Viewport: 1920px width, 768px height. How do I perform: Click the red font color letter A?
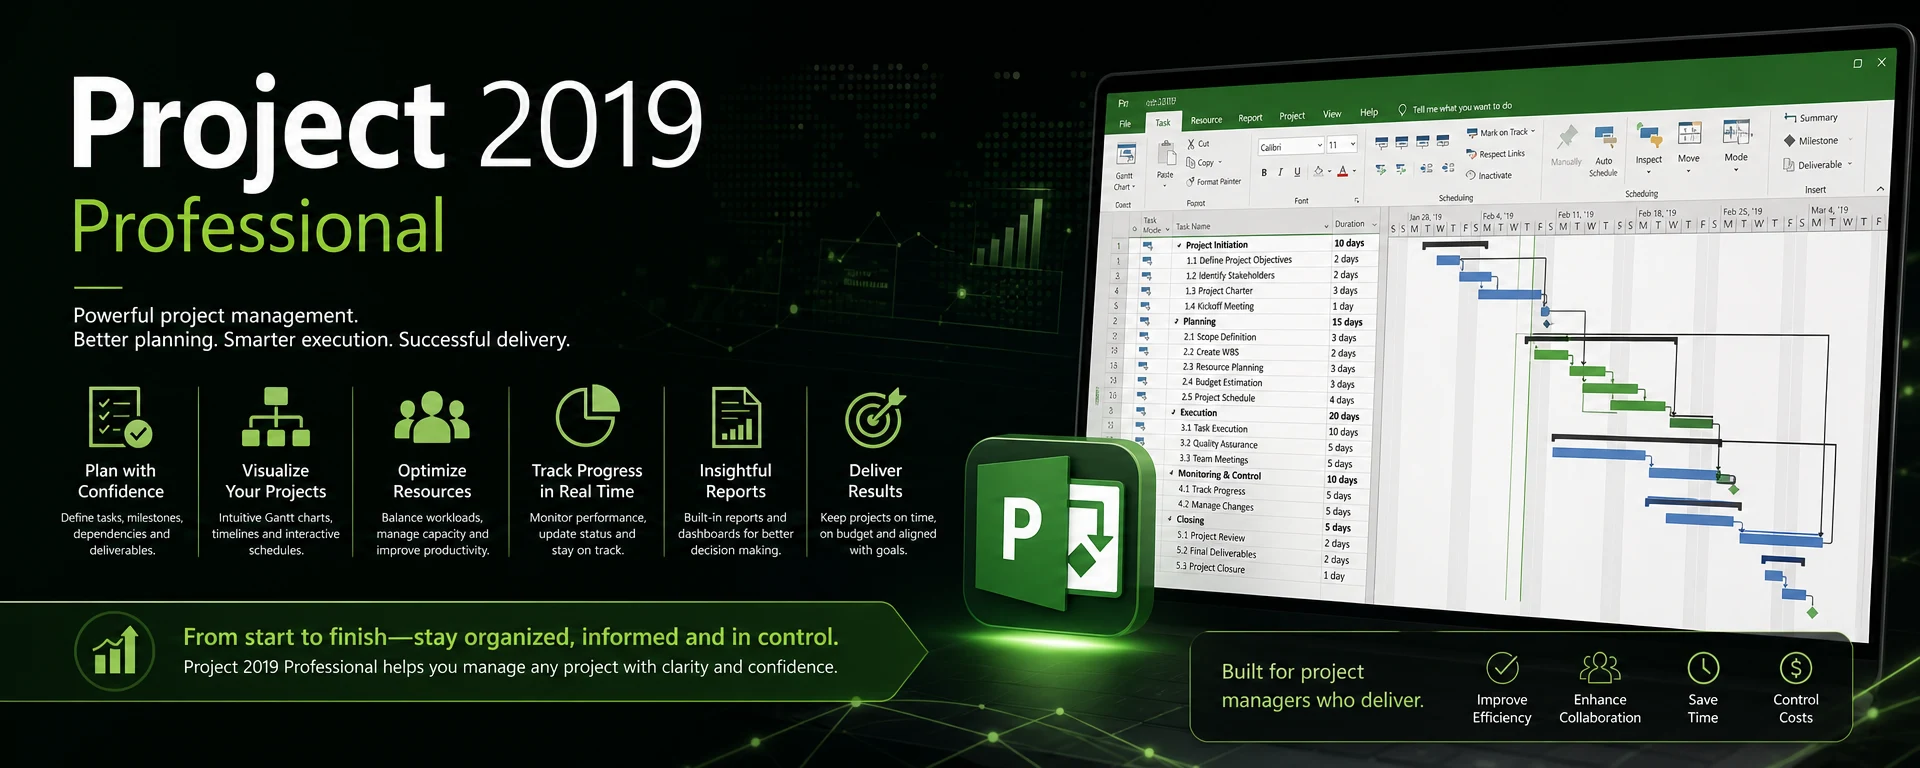point(1343,171)
